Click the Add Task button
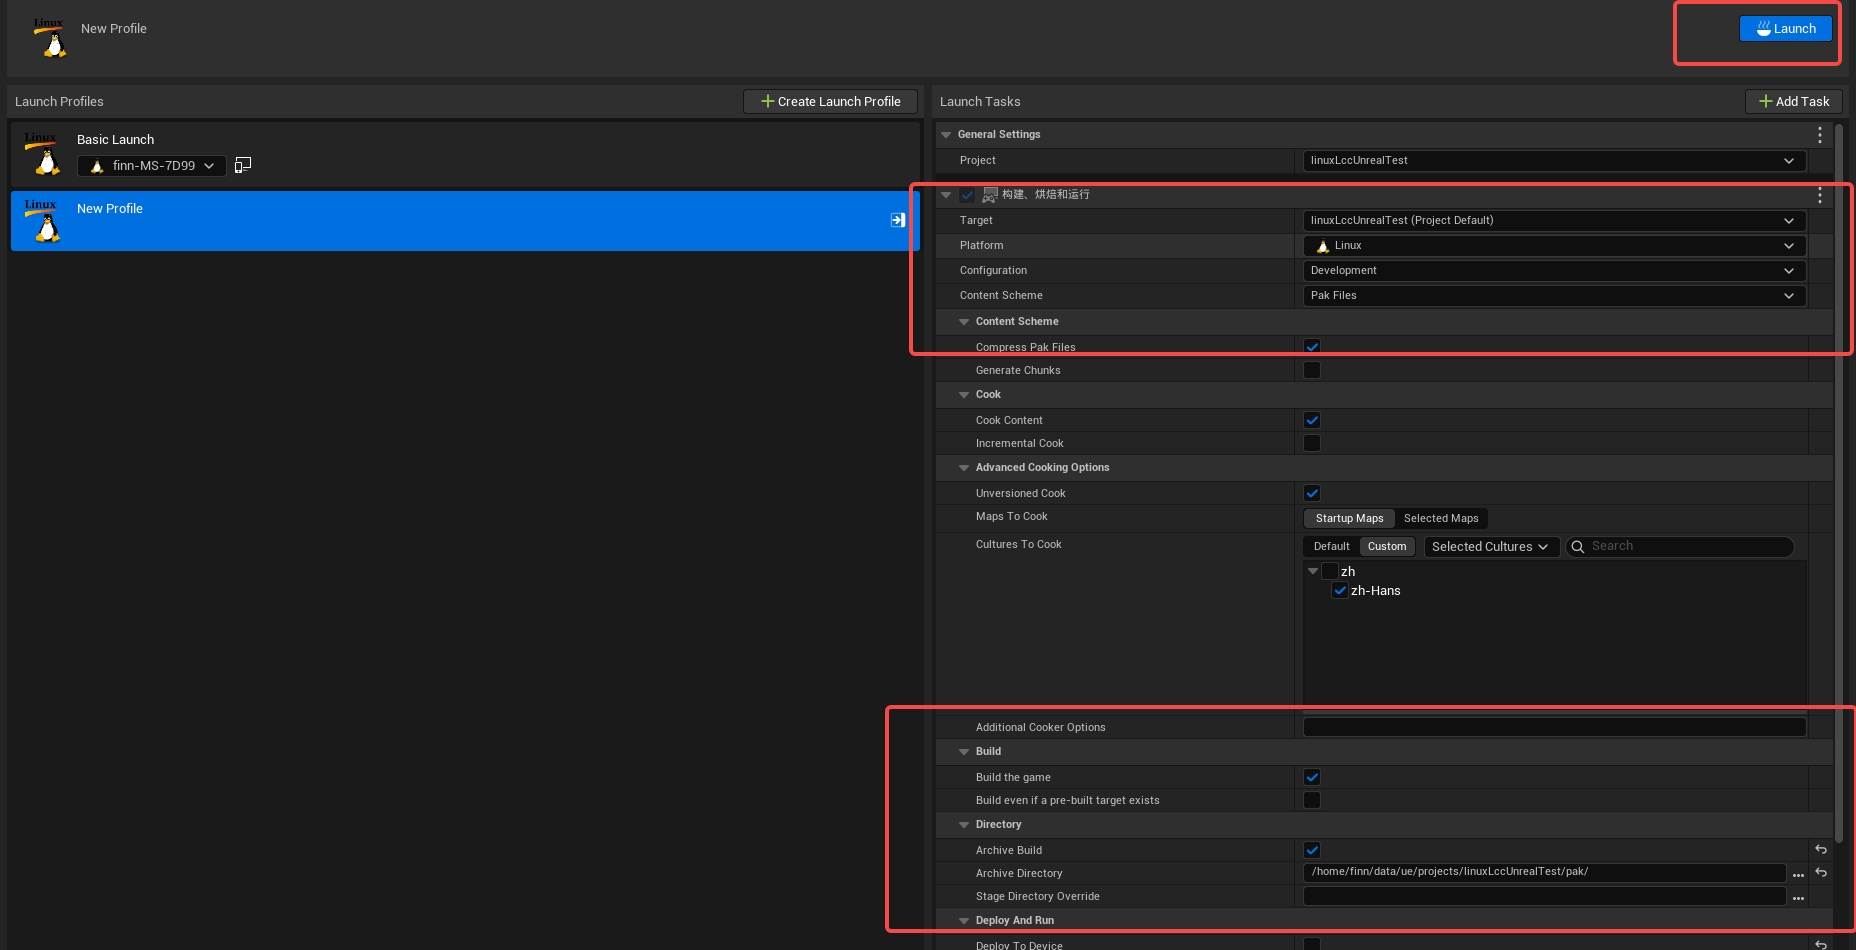1856x950 pixels. (1794, 101)
